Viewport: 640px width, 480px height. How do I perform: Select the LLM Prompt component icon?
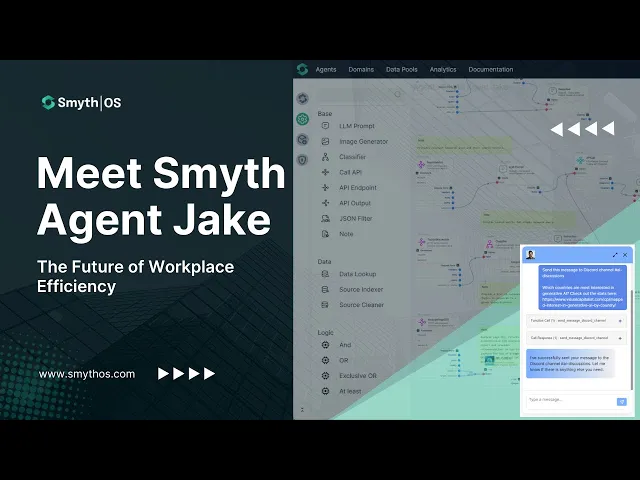tap(325, 126)
